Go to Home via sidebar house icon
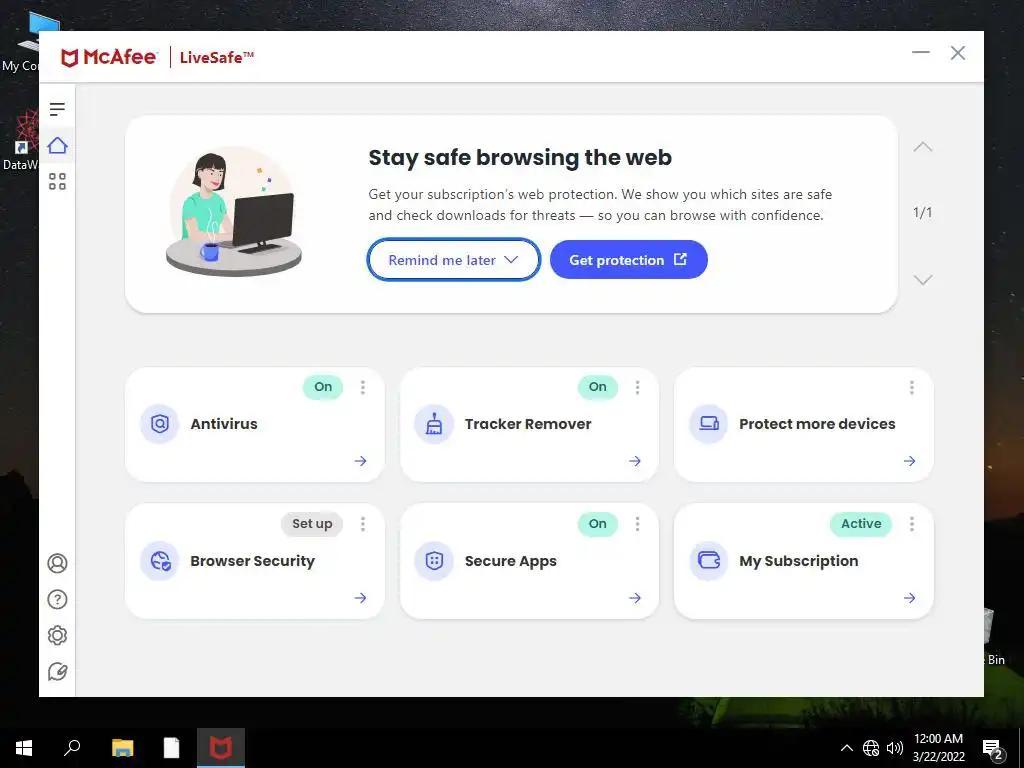Image resolution: width=1024 pixels, height=768 pixels. point(57,145)
